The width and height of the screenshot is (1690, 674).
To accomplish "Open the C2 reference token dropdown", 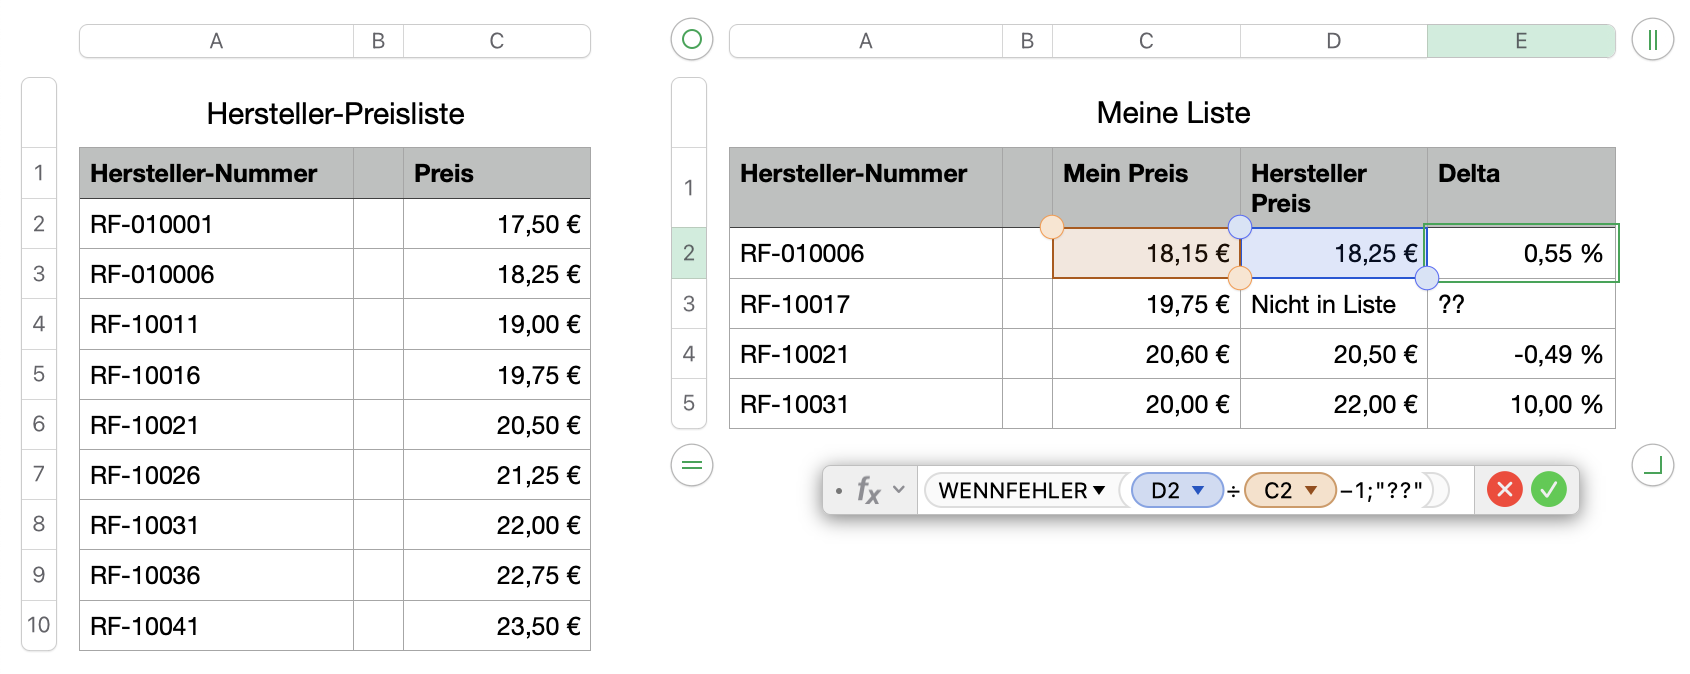I will [1311, 490].
